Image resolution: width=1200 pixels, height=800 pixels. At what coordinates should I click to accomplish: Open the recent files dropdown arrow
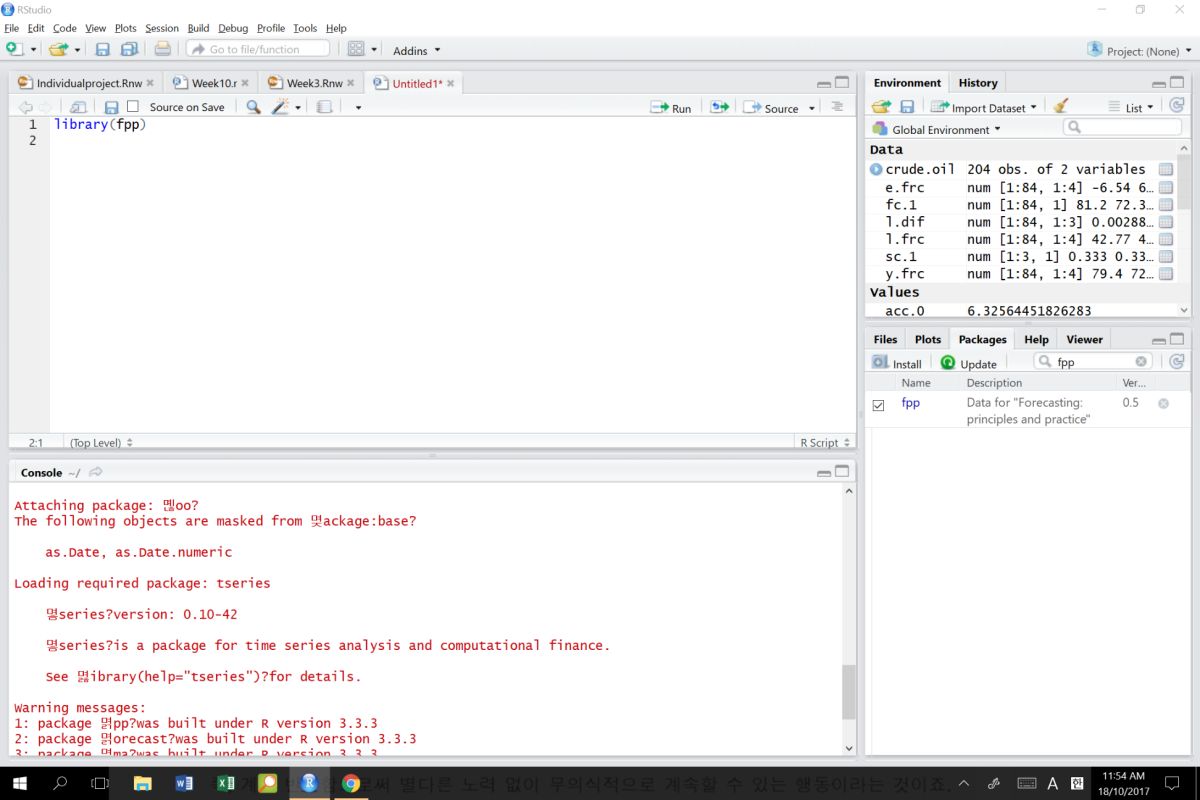77,50
